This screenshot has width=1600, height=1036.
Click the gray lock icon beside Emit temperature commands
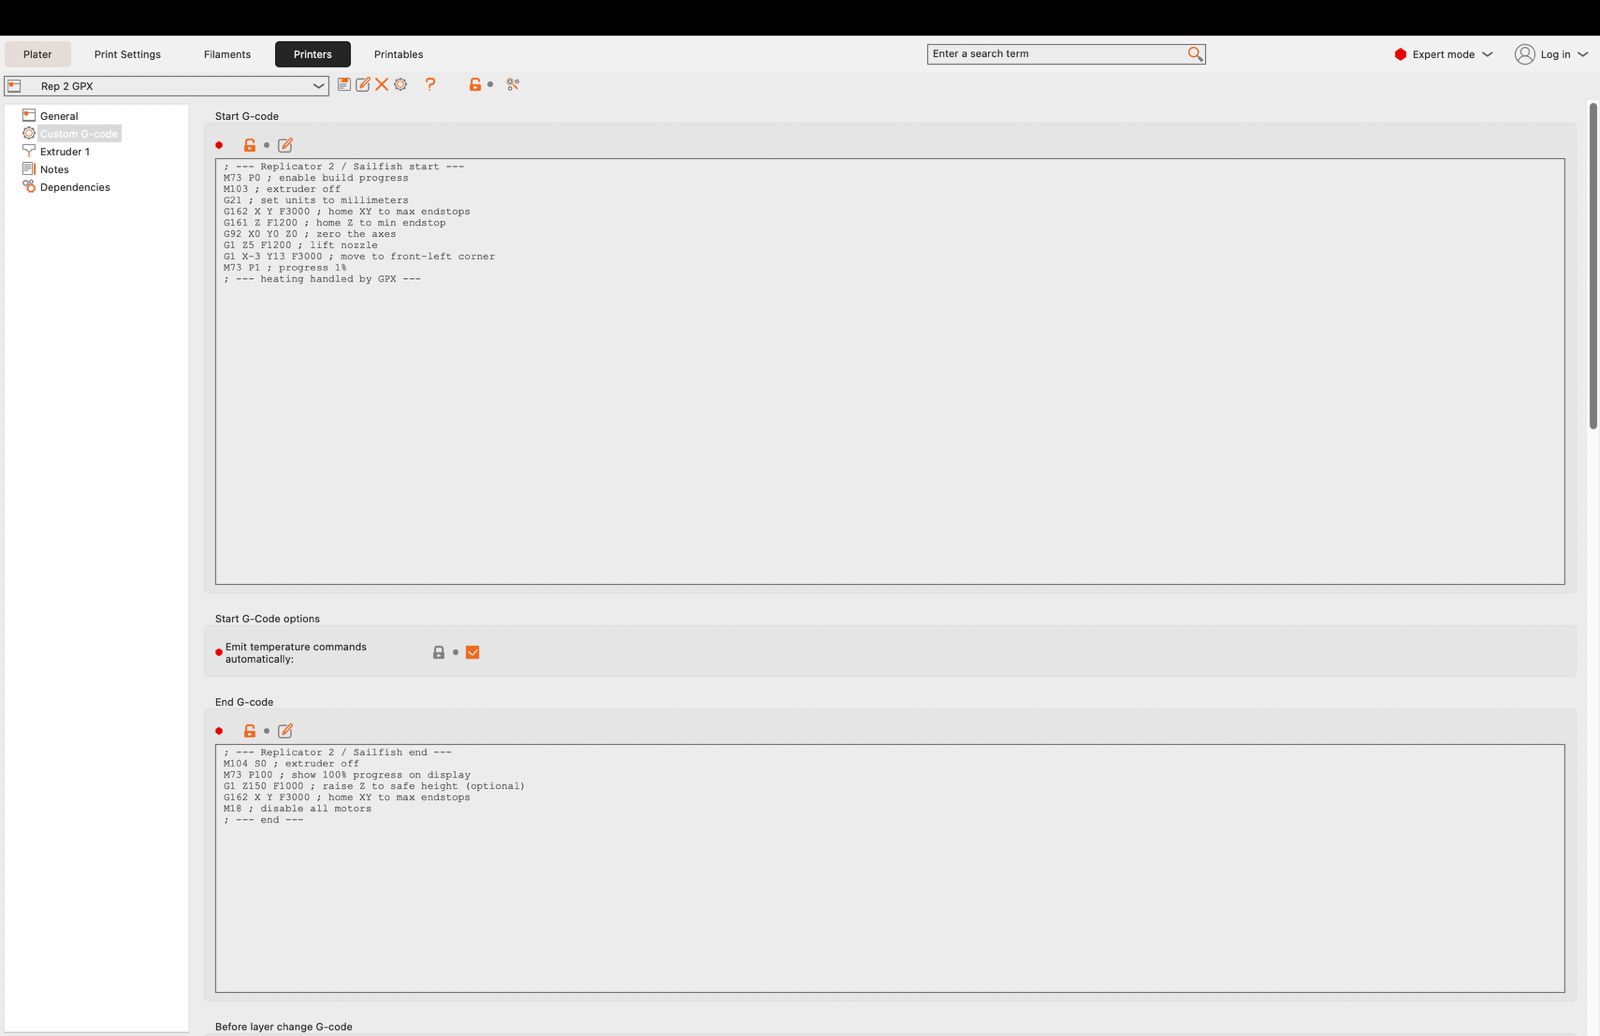click(438, 652)
